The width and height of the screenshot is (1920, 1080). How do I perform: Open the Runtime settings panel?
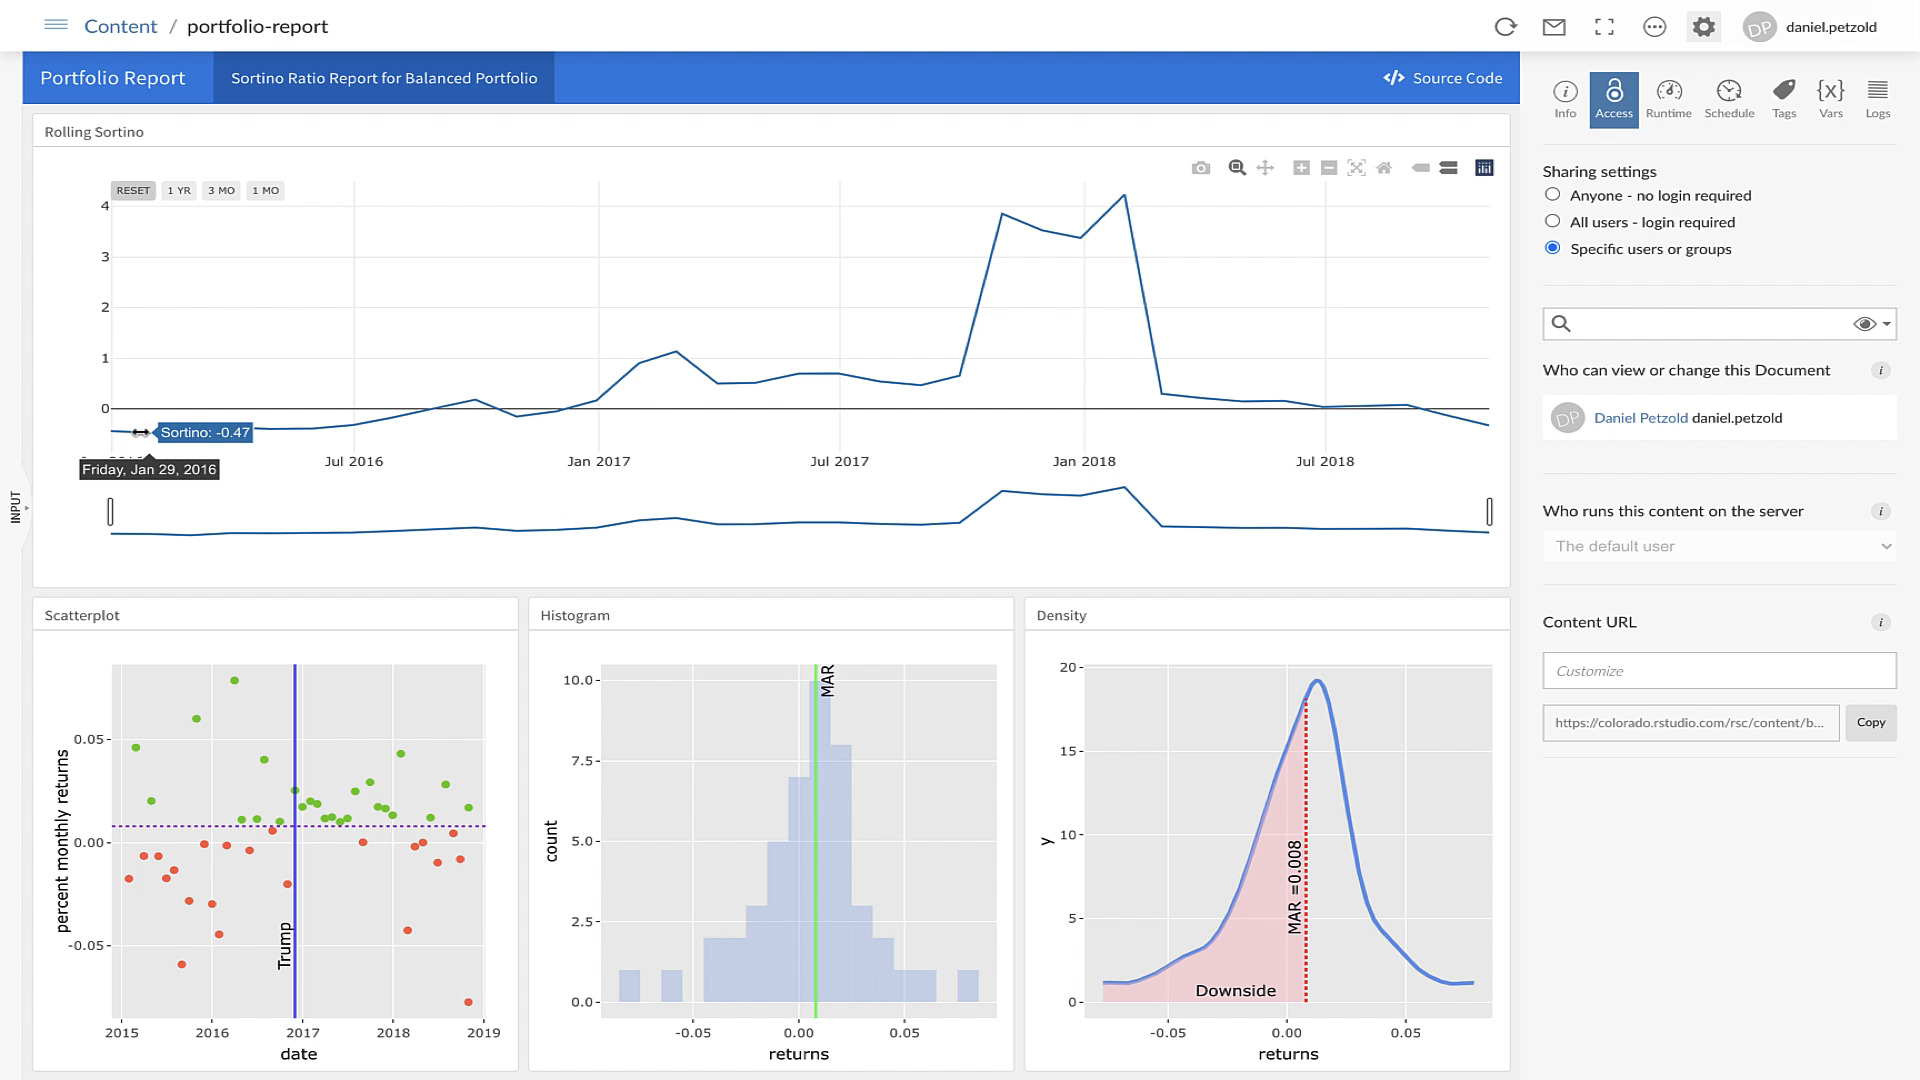point(1668,99)
